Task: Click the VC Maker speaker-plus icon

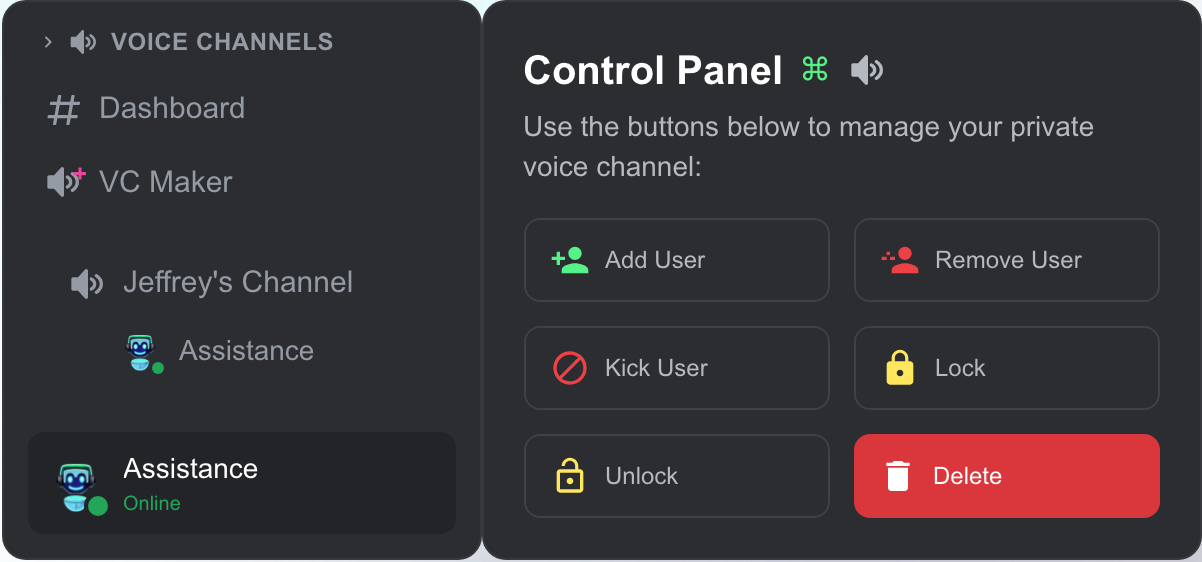Action: tap(66, 182)
